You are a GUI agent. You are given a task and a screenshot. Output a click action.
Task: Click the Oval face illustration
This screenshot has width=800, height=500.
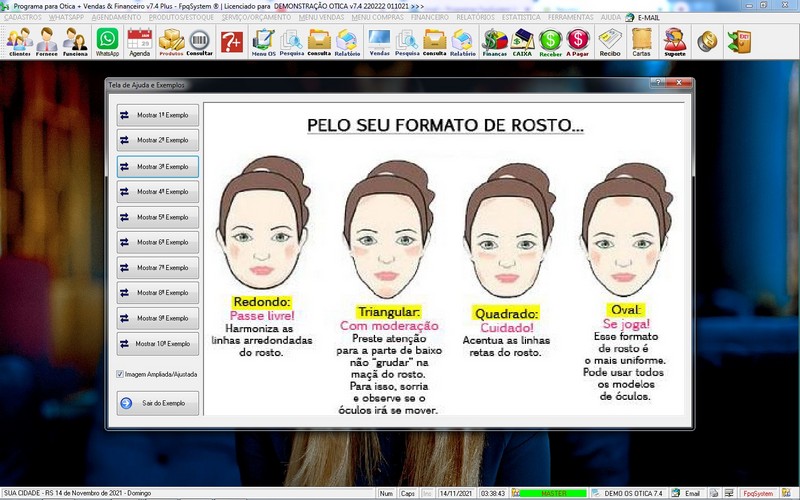pyautogui.click(x=626, y=230)
